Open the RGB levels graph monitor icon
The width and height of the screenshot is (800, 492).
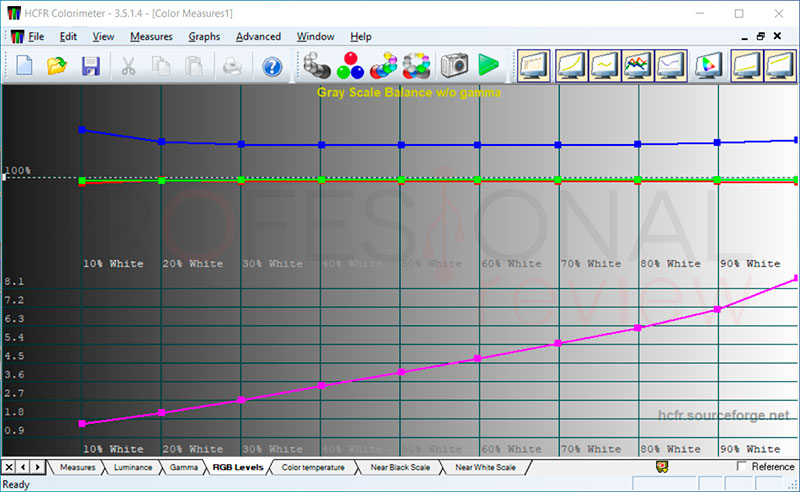click(638, 66)
